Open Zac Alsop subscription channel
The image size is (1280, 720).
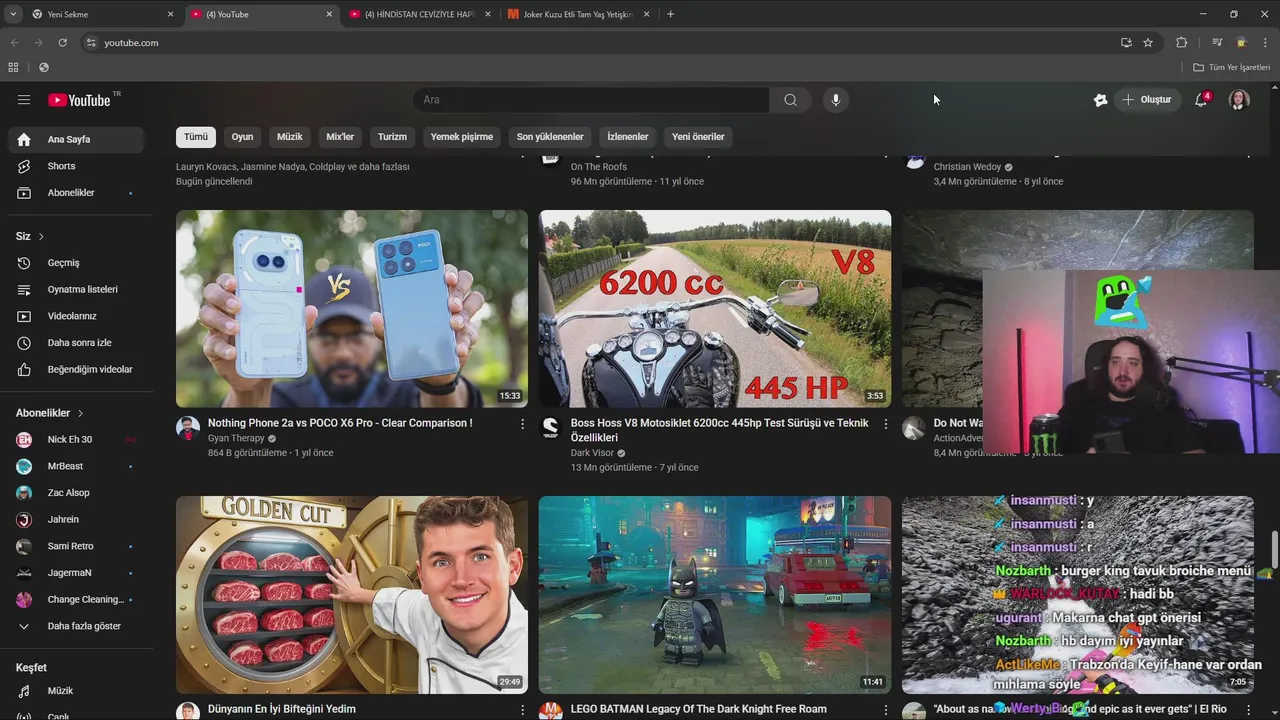(x=76, y=493)
